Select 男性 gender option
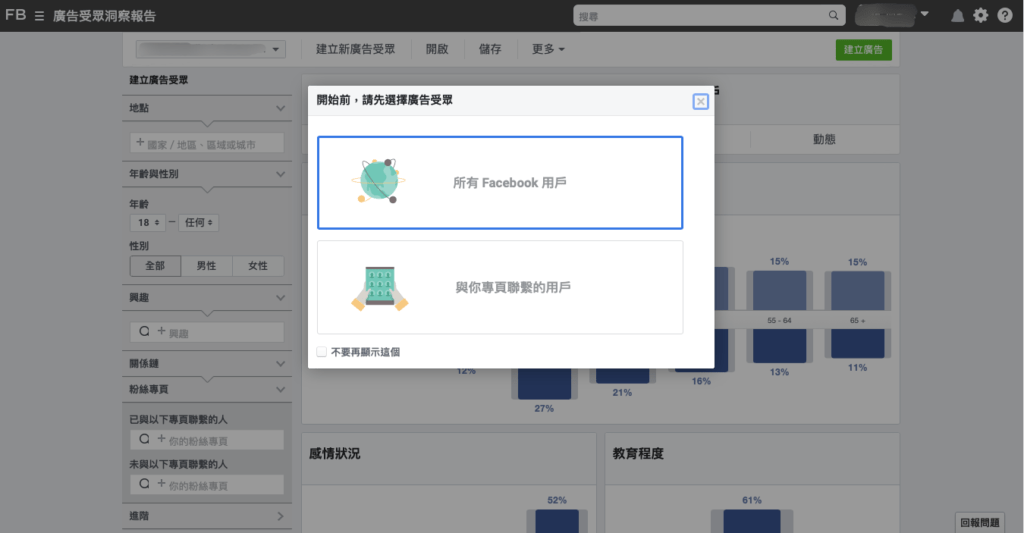 206,266
